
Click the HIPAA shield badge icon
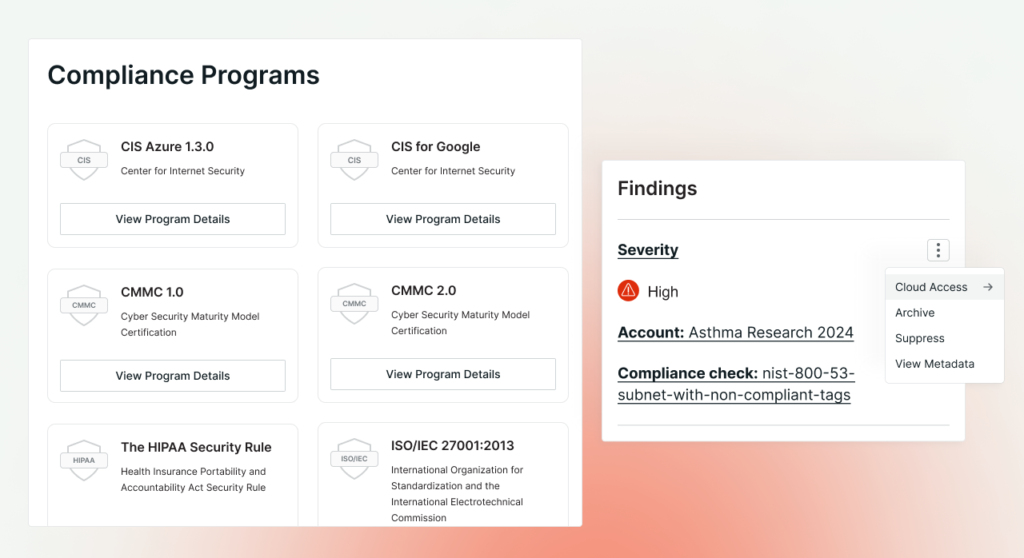coord(84,460)
